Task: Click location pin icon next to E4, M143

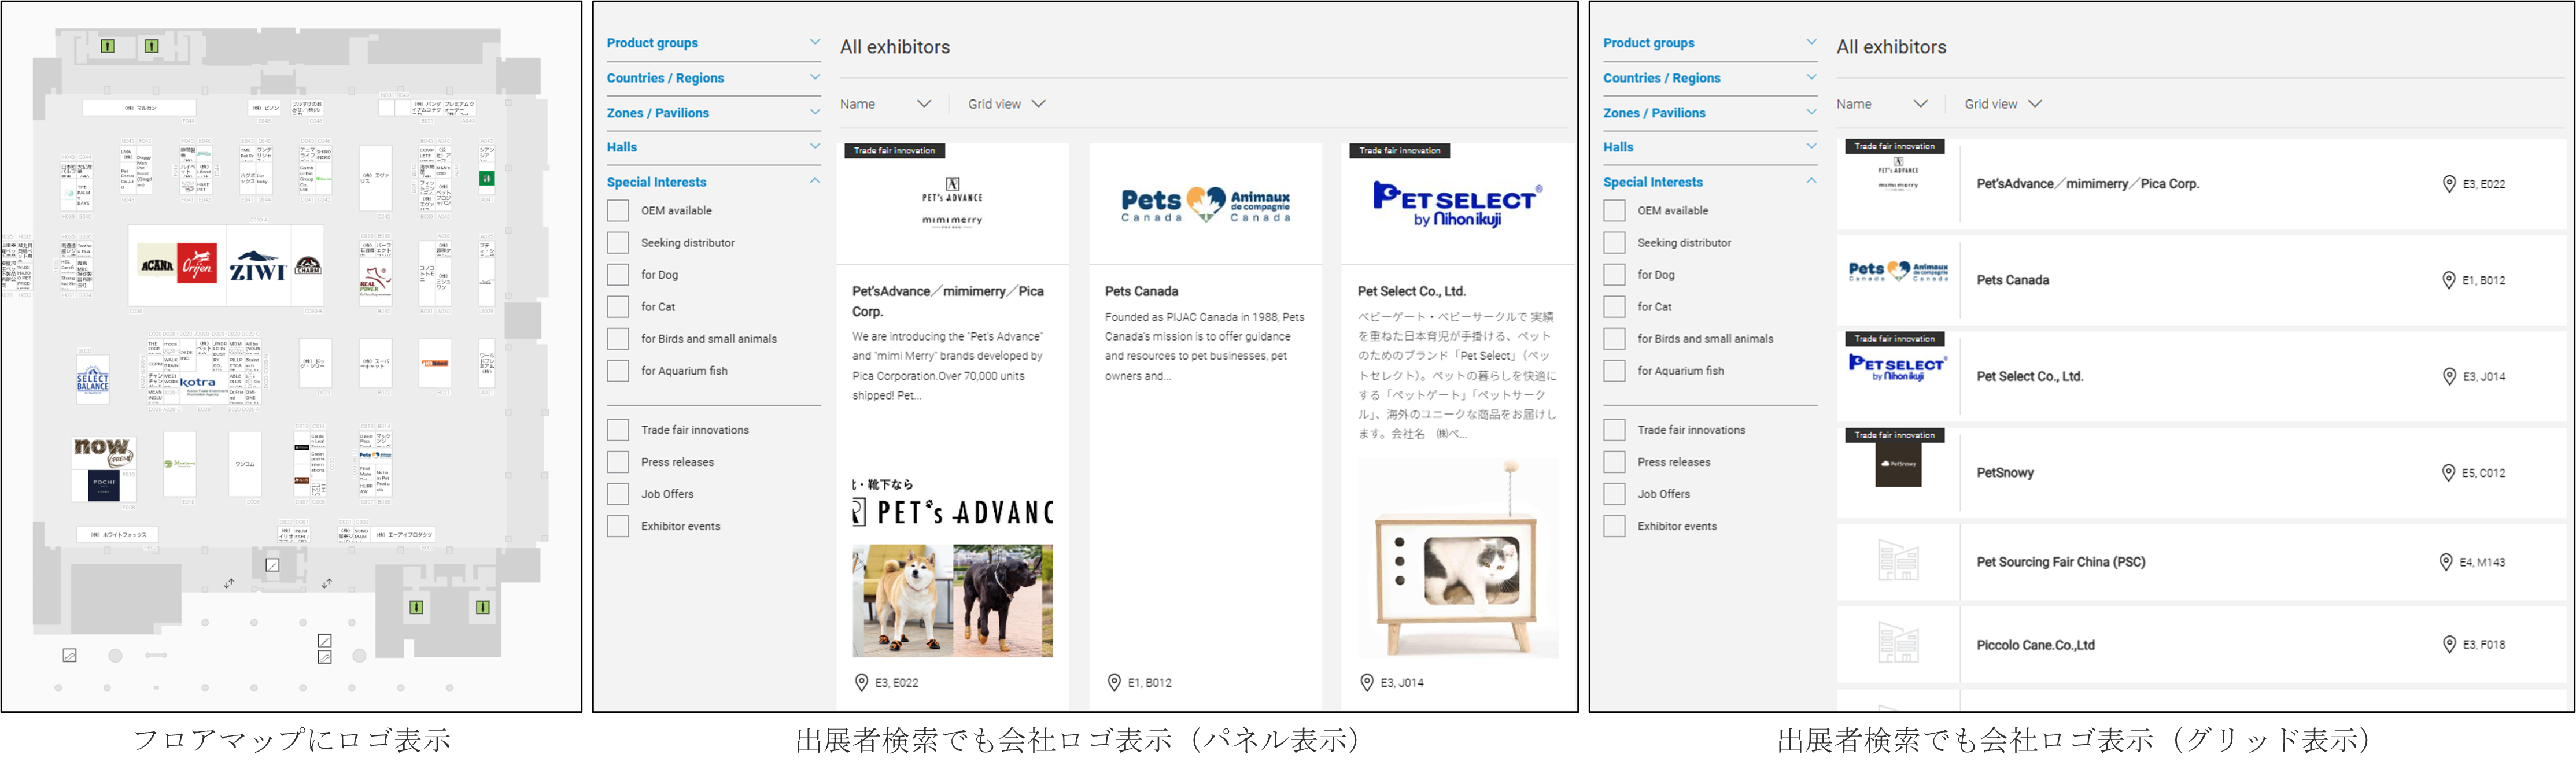Action: pos(2446,562)
